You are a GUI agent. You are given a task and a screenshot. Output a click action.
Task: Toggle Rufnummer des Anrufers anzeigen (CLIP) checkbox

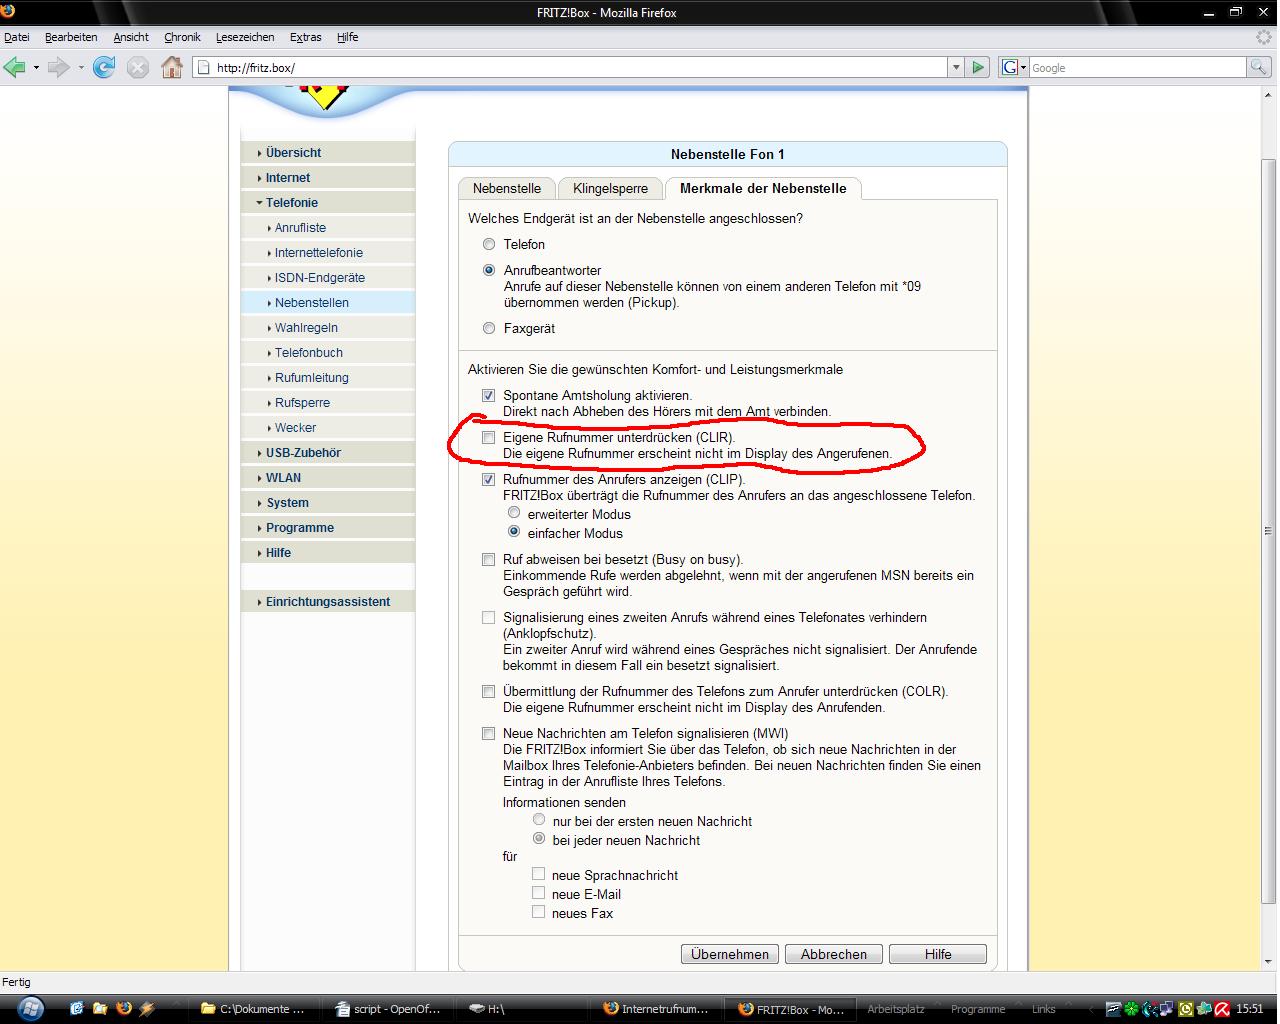point(488,480)
